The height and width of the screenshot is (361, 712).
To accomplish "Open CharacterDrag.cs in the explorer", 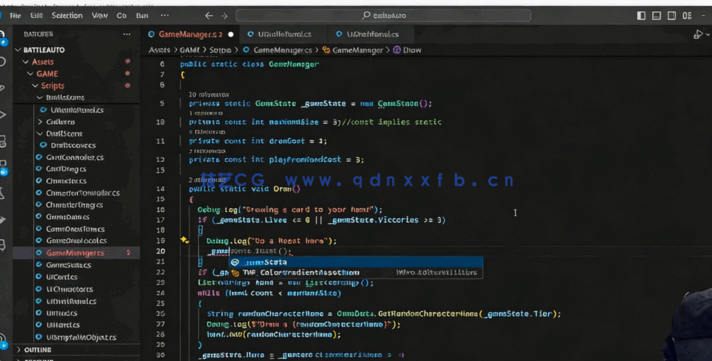I will coord(74,205).
